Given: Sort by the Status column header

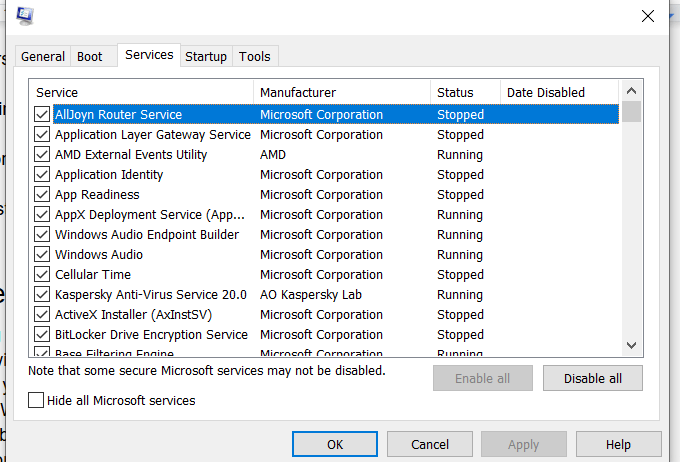Looking at the screenshot, I should 465,92.
